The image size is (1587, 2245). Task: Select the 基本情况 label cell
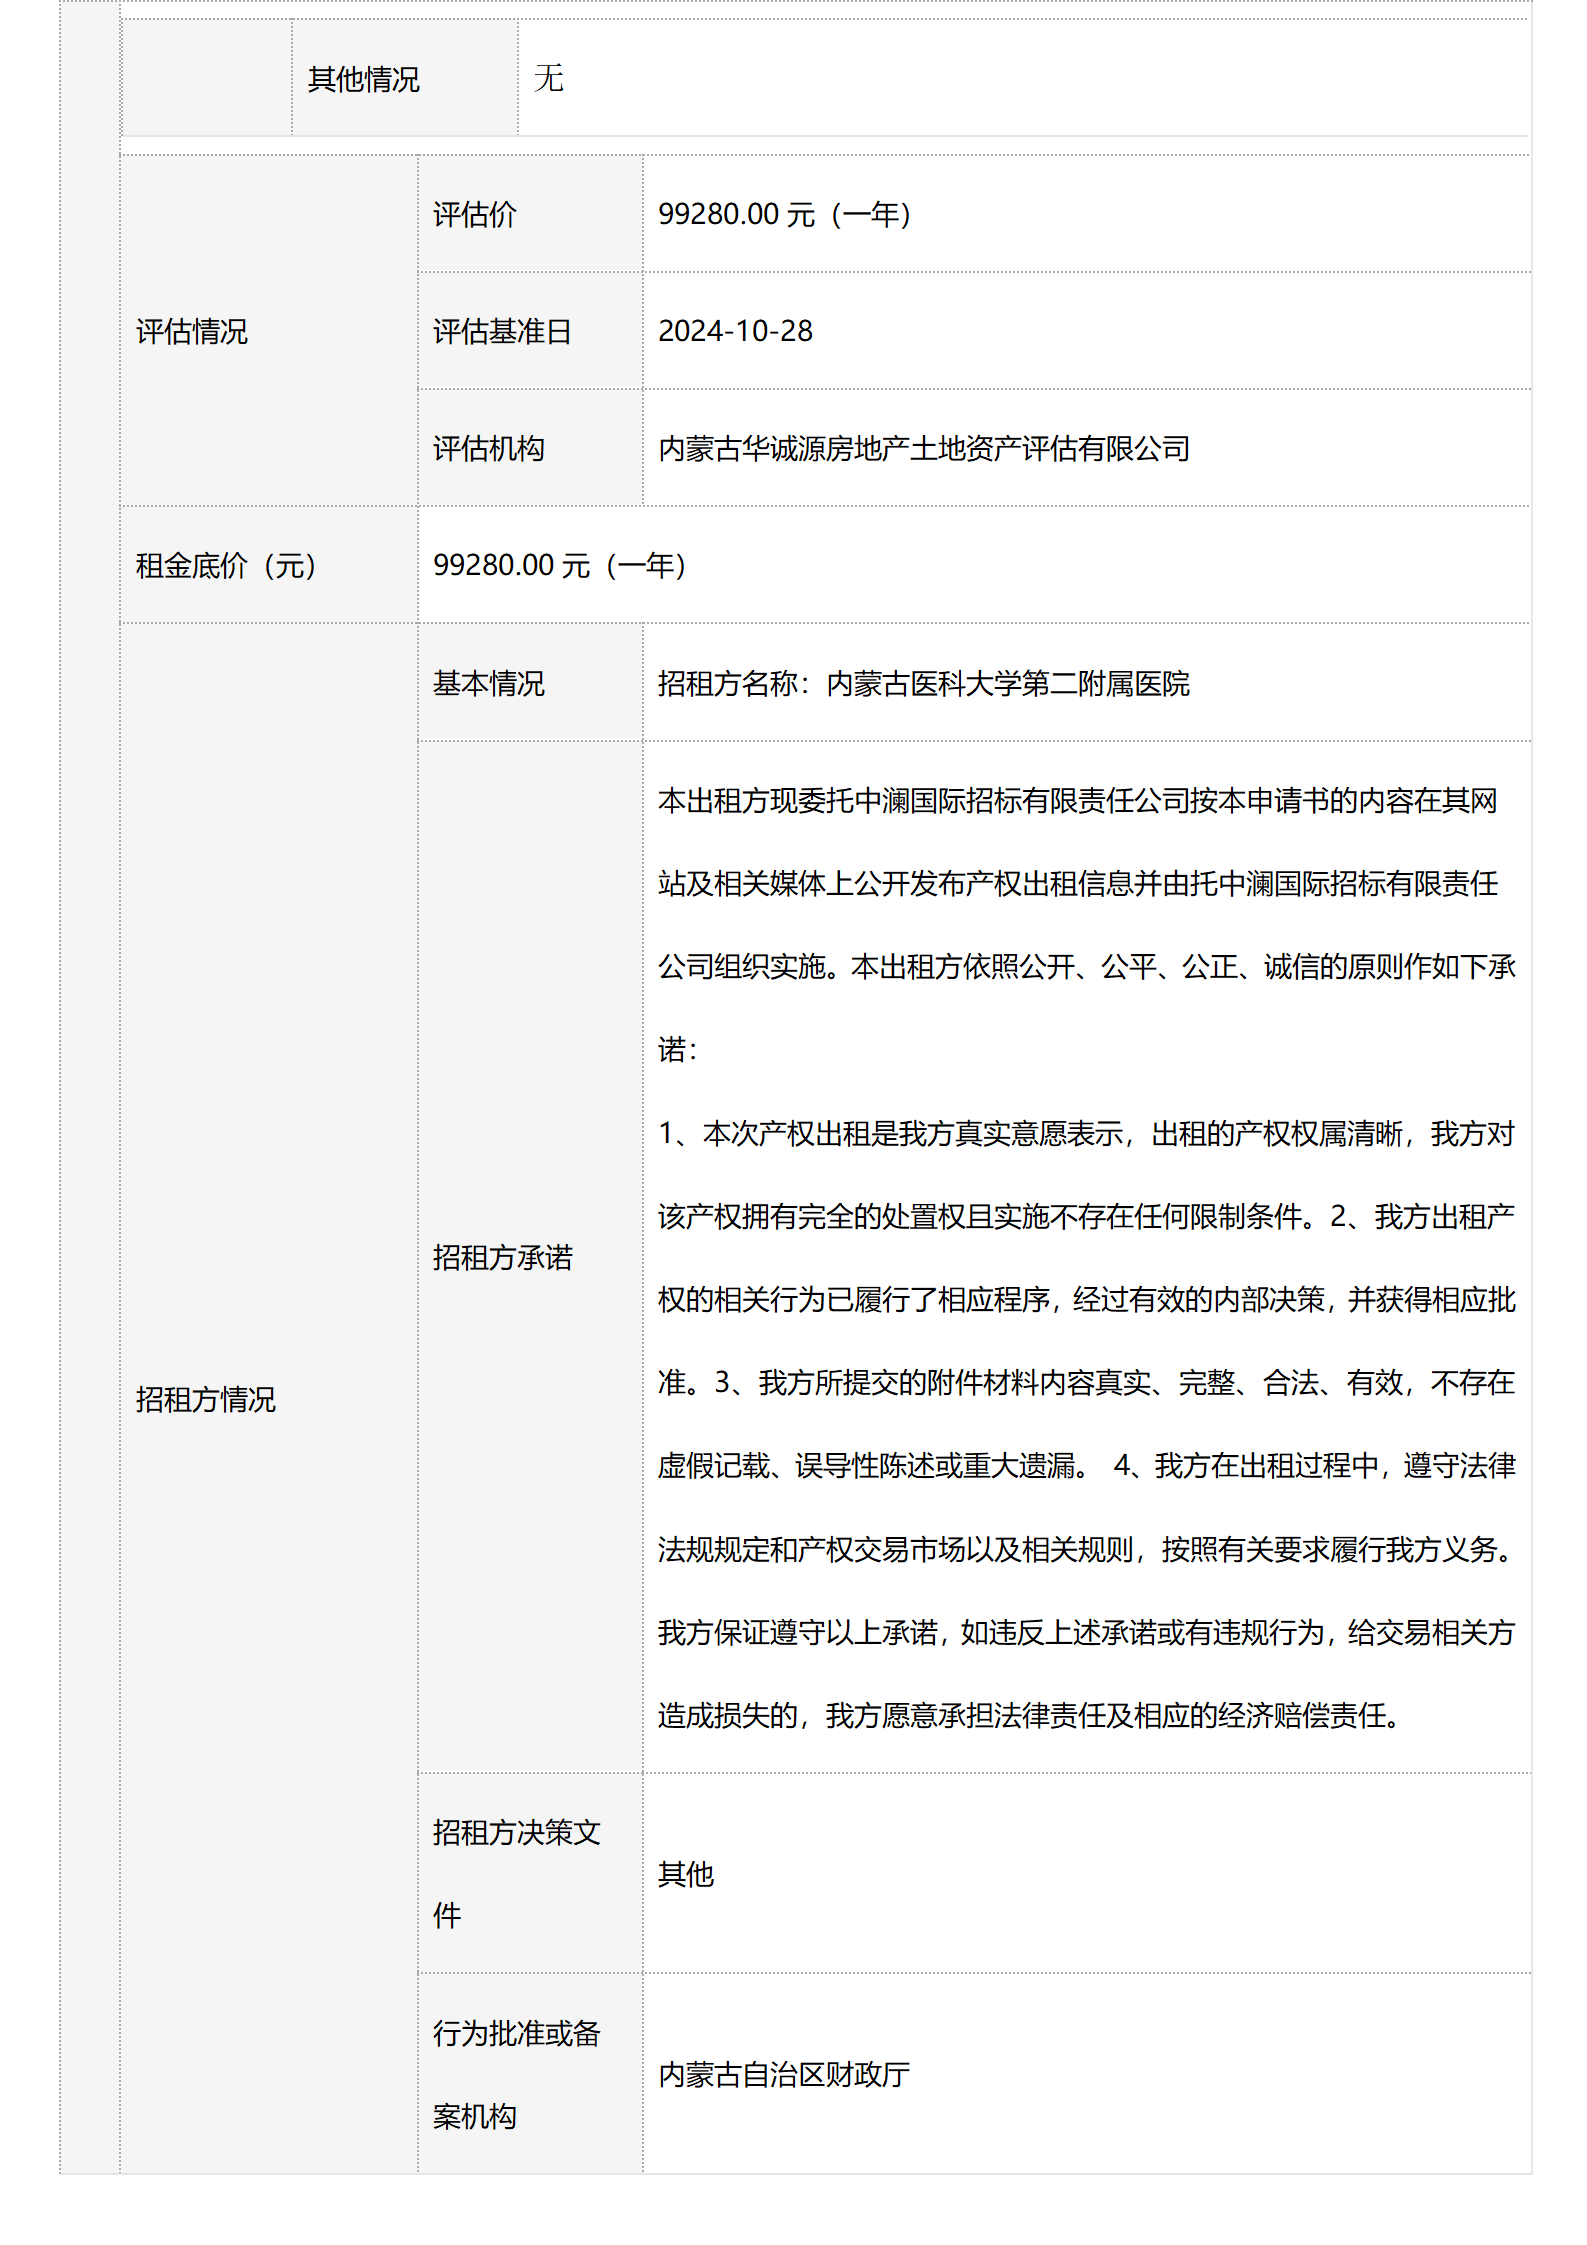(489, 683)
